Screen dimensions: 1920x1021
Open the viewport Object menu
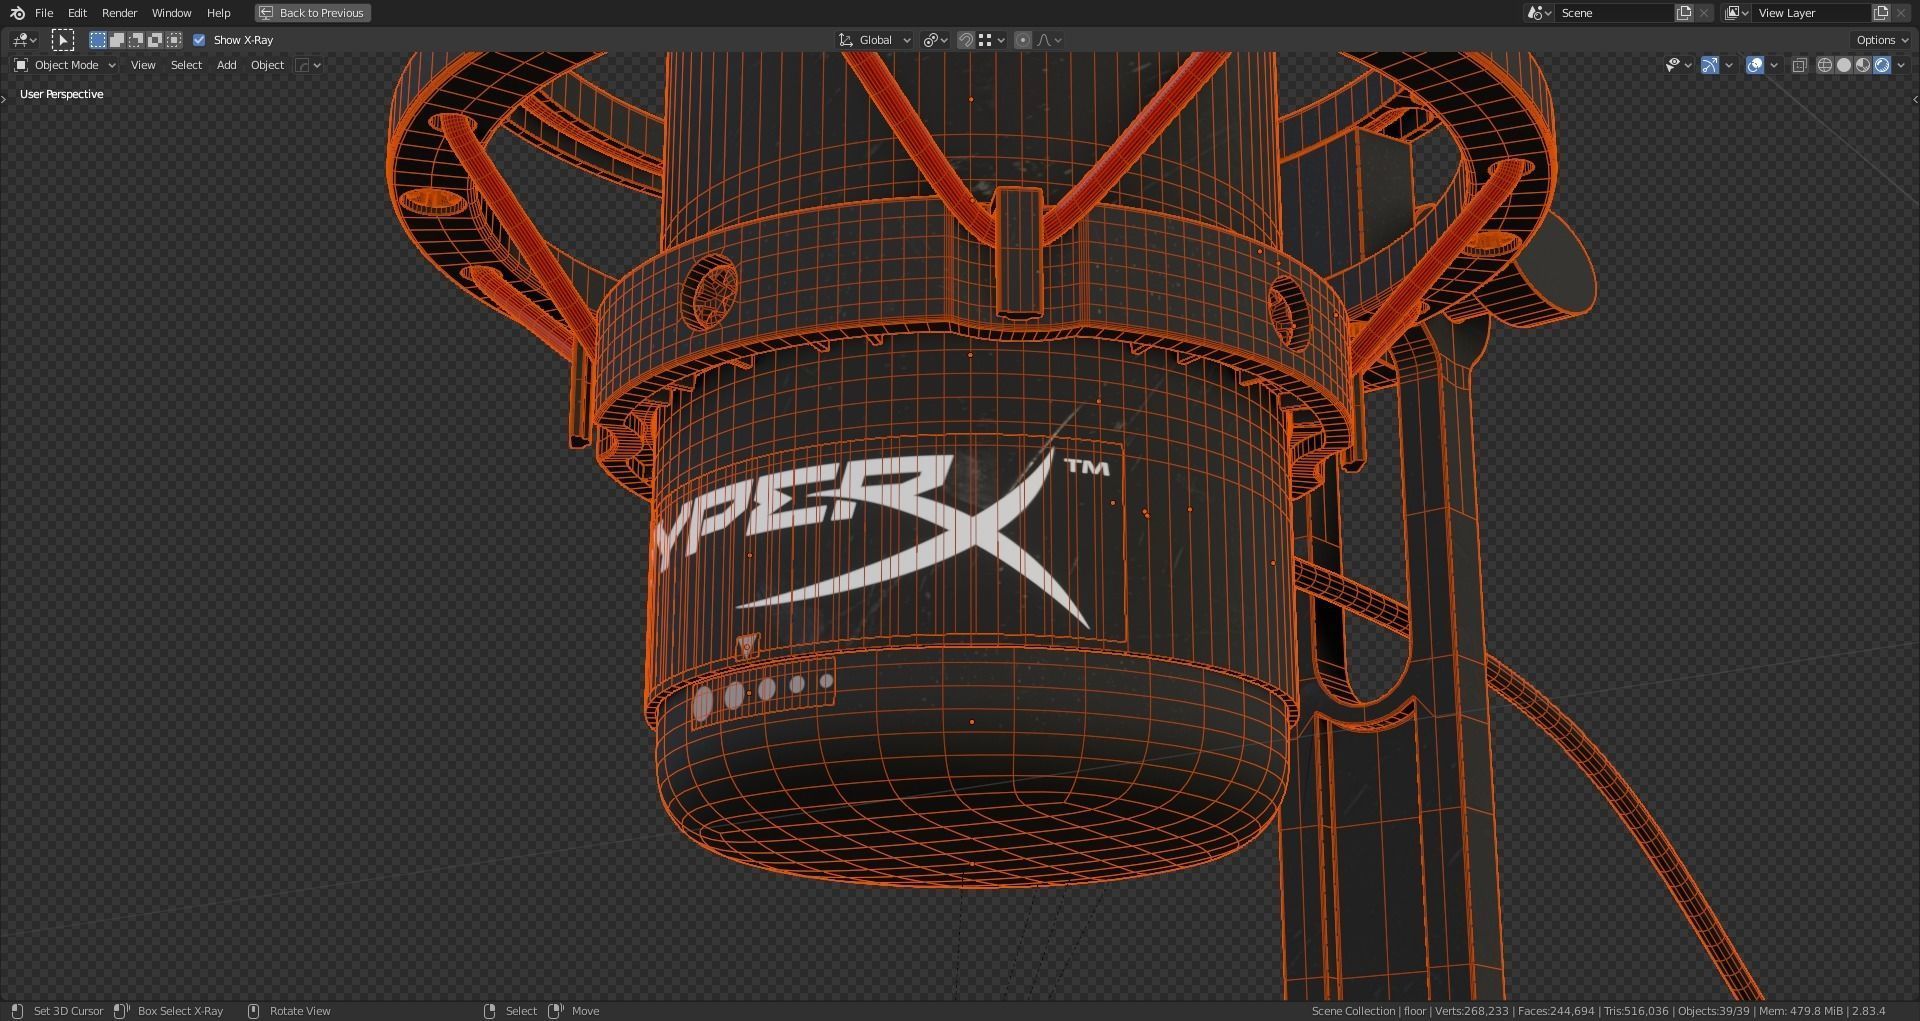coord(267,65)
